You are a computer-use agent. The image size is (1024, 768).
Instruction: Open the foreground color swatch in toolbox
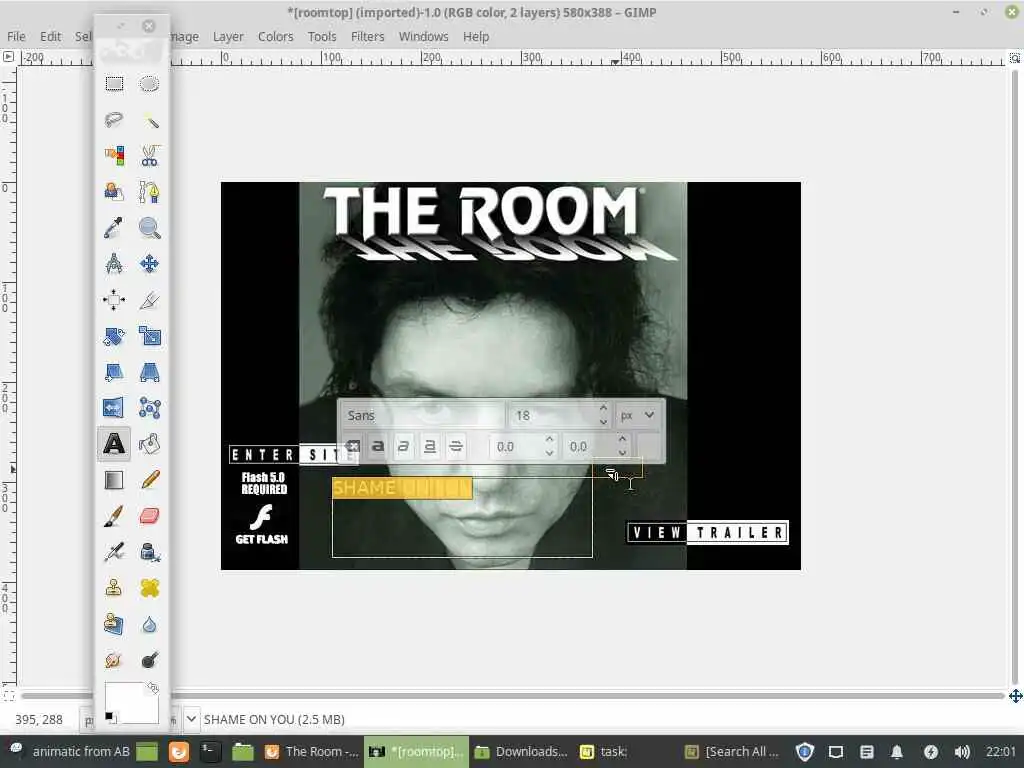[131, 701]
